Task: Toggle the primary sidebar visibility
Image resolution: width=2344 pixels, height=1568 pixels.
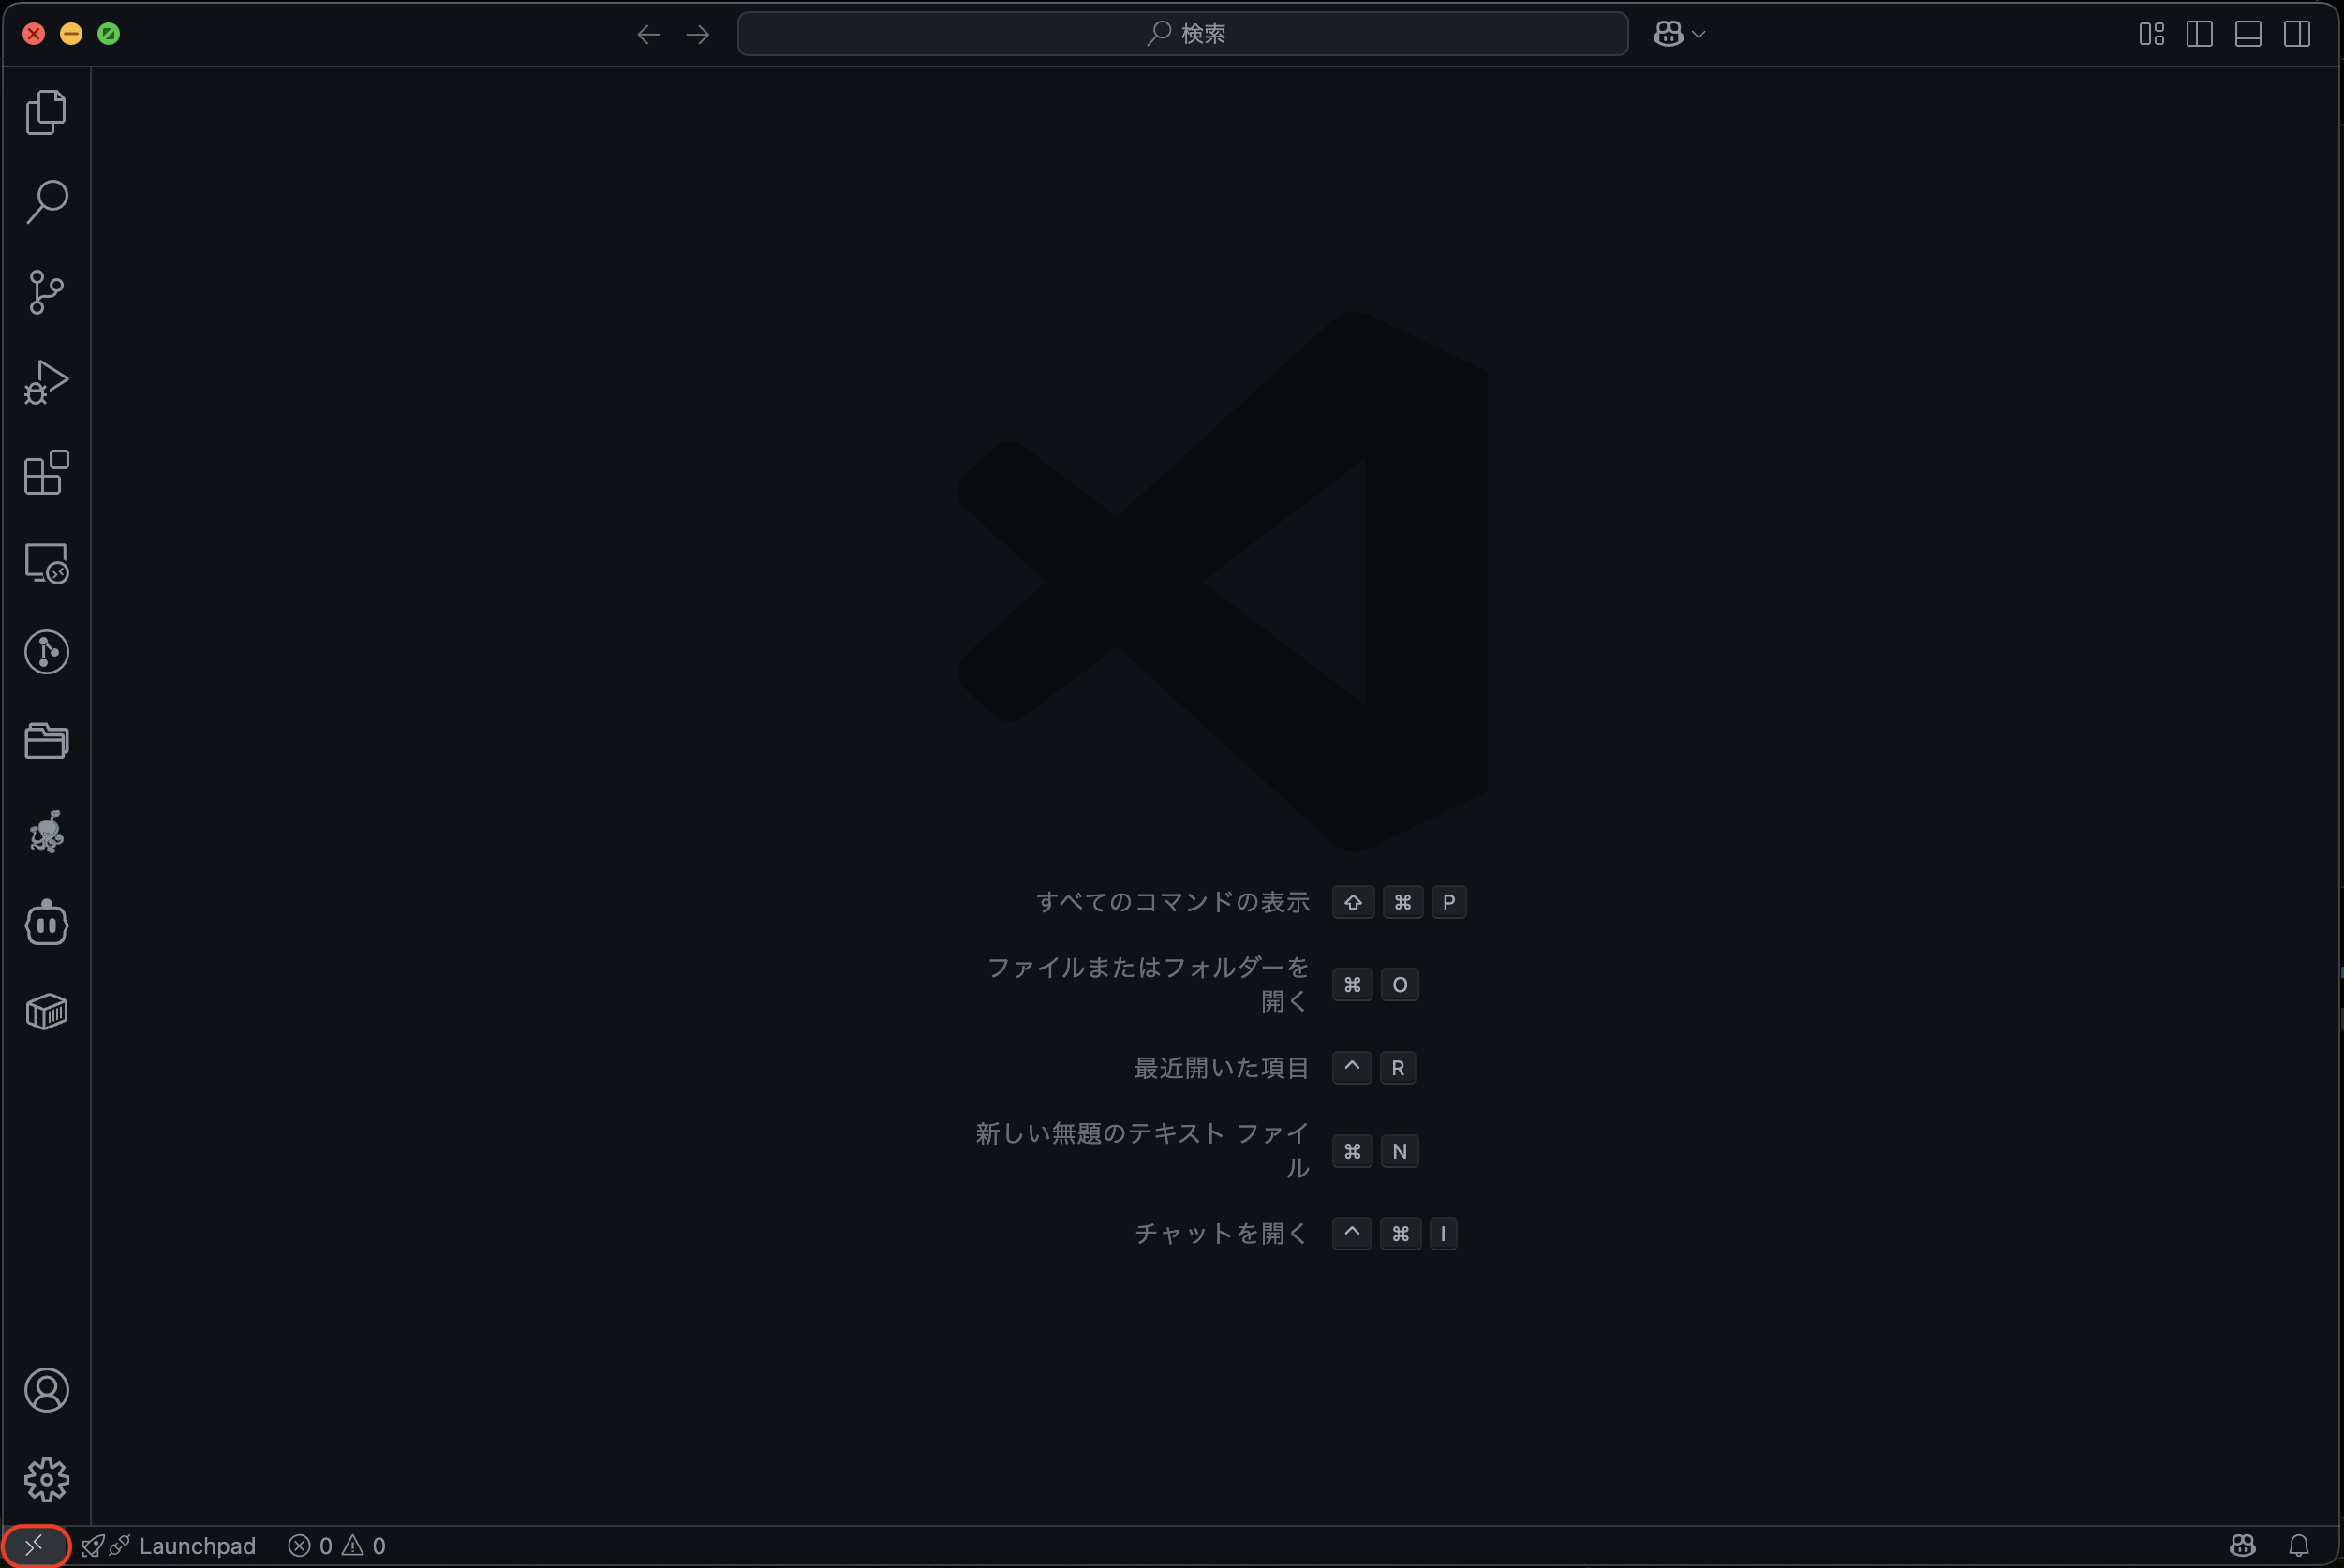Action: click(2199, 33)
